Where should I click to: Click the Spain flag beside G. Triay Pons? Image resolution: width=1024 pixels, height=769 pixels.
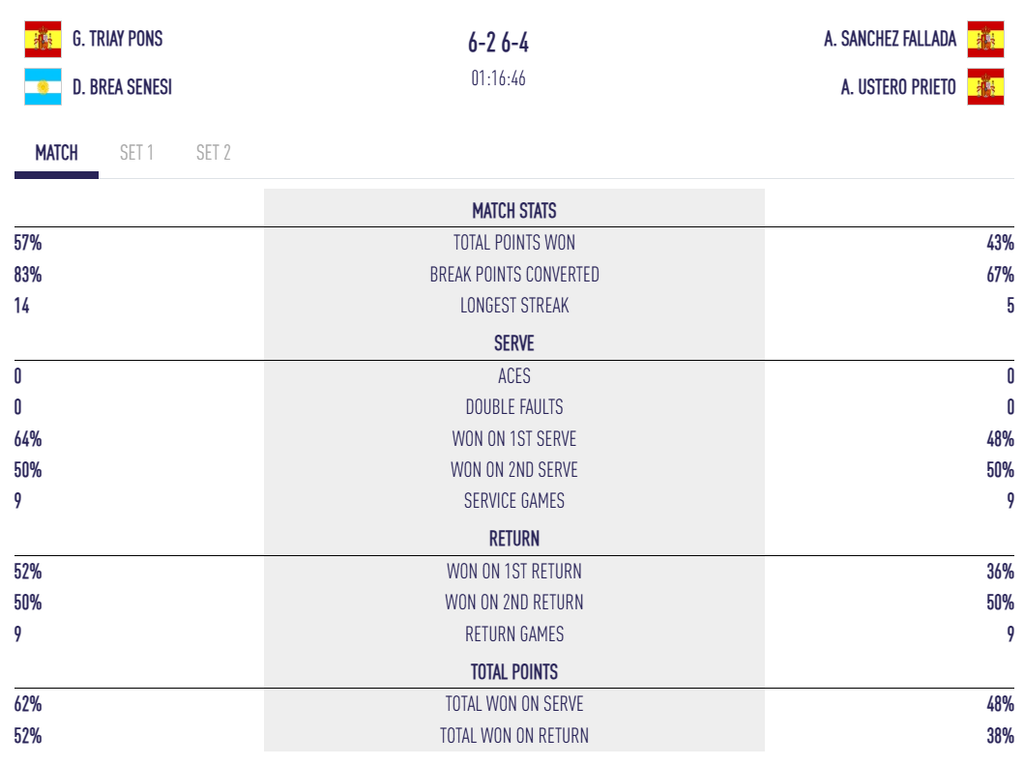pyautogui.click(x=43, y=39)
